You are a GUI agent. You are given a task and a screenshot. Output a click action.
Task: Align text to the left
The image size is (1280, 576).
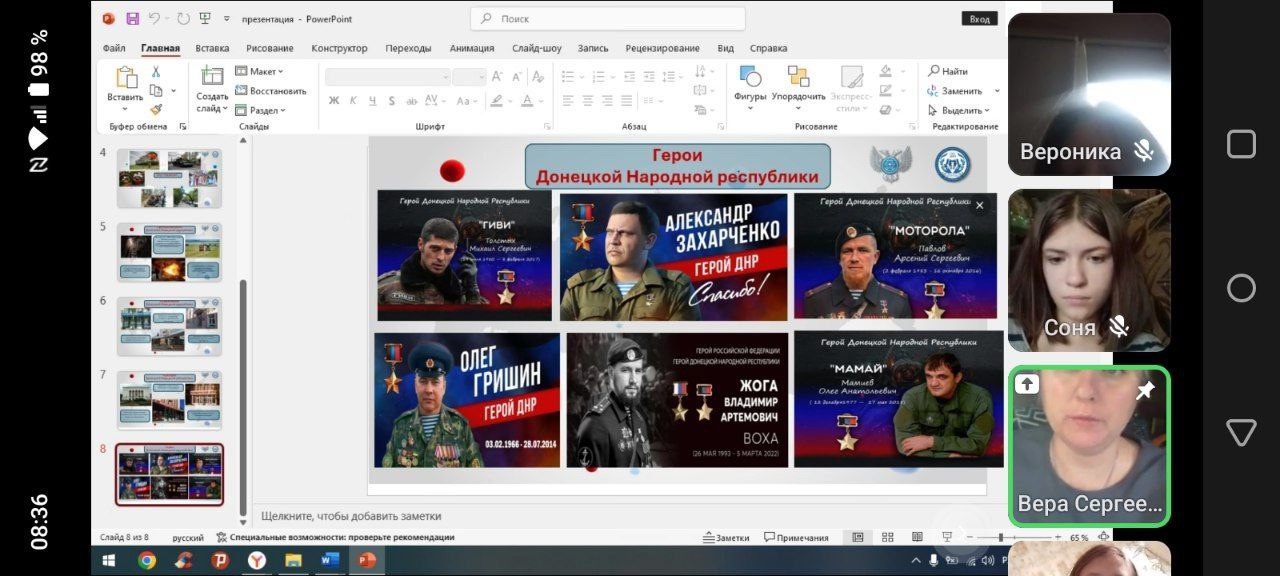pyautogui.click(x=568, y=100)
